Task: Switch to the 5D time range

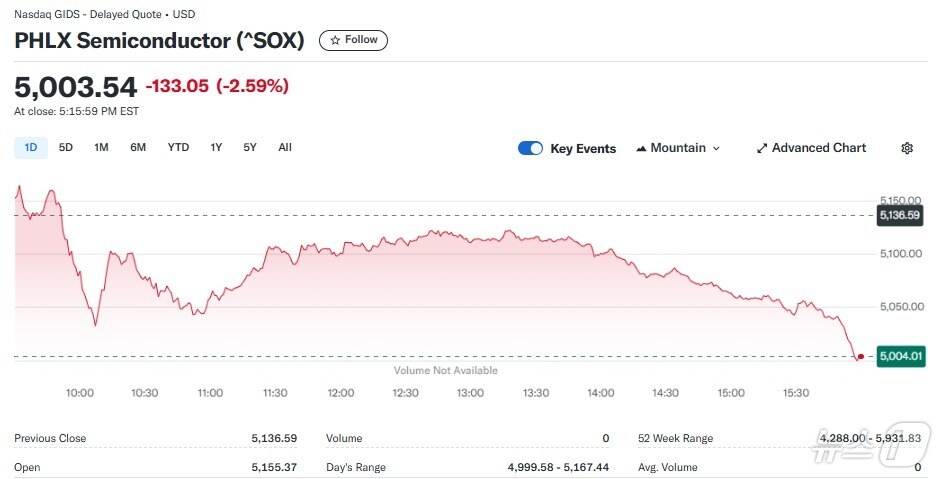Action: pyautogui.click(x=66, y=148)
